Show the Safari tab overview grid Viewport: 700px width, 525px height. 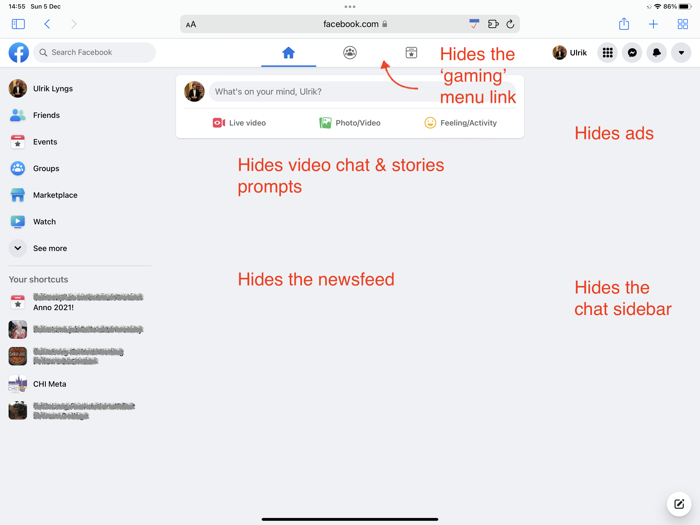(x=683, y=24)
